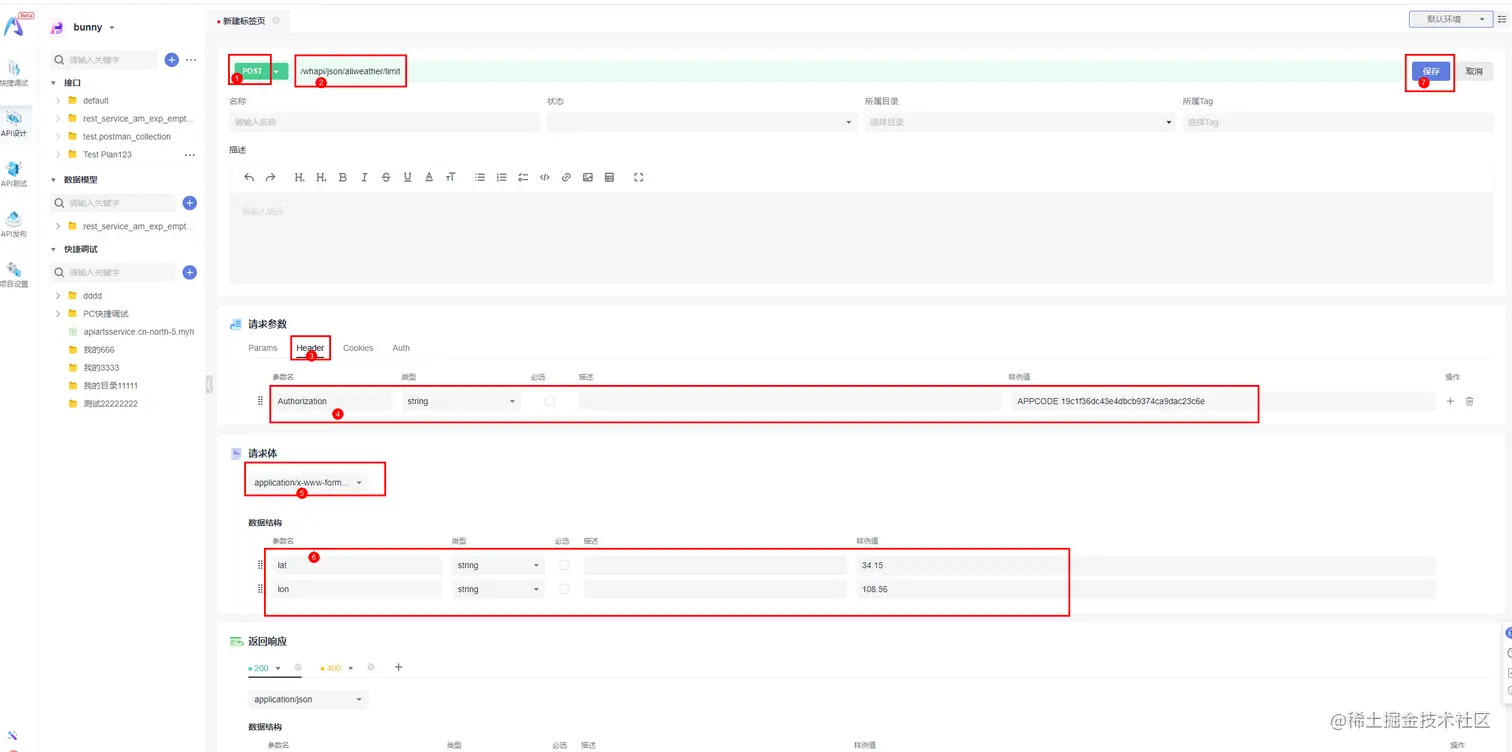
Task: Toggle italic in the description editor
Action: point(364,177)
